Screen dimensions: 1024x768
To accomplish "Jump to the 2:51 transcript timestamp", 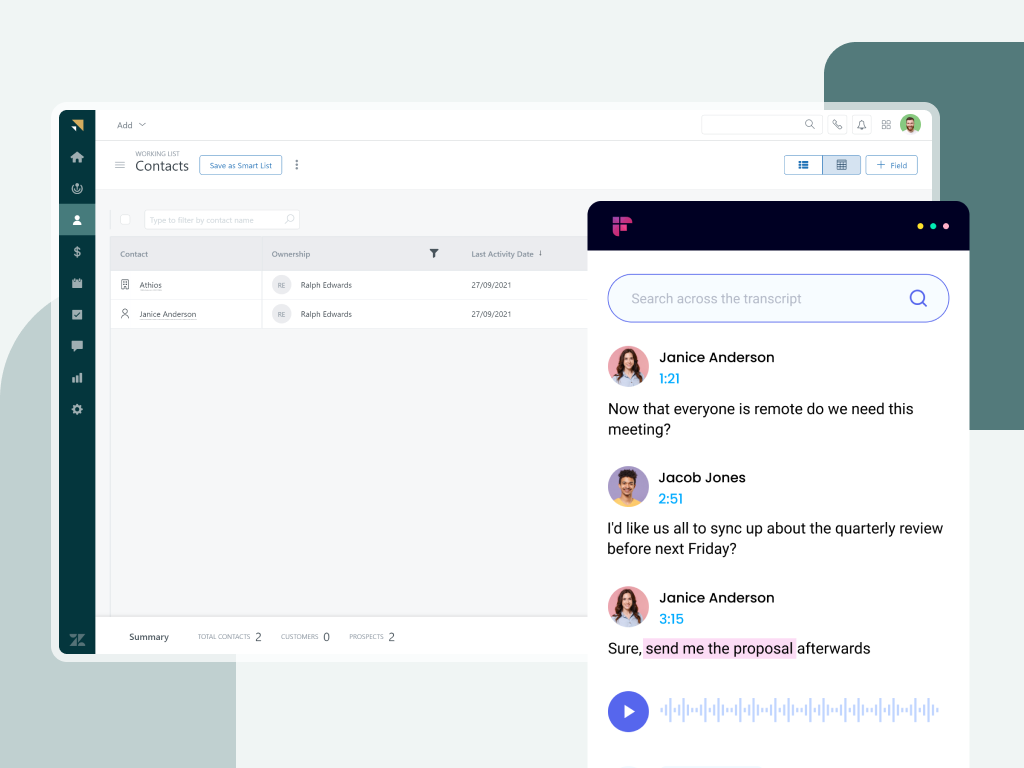I will click(670, 499).
